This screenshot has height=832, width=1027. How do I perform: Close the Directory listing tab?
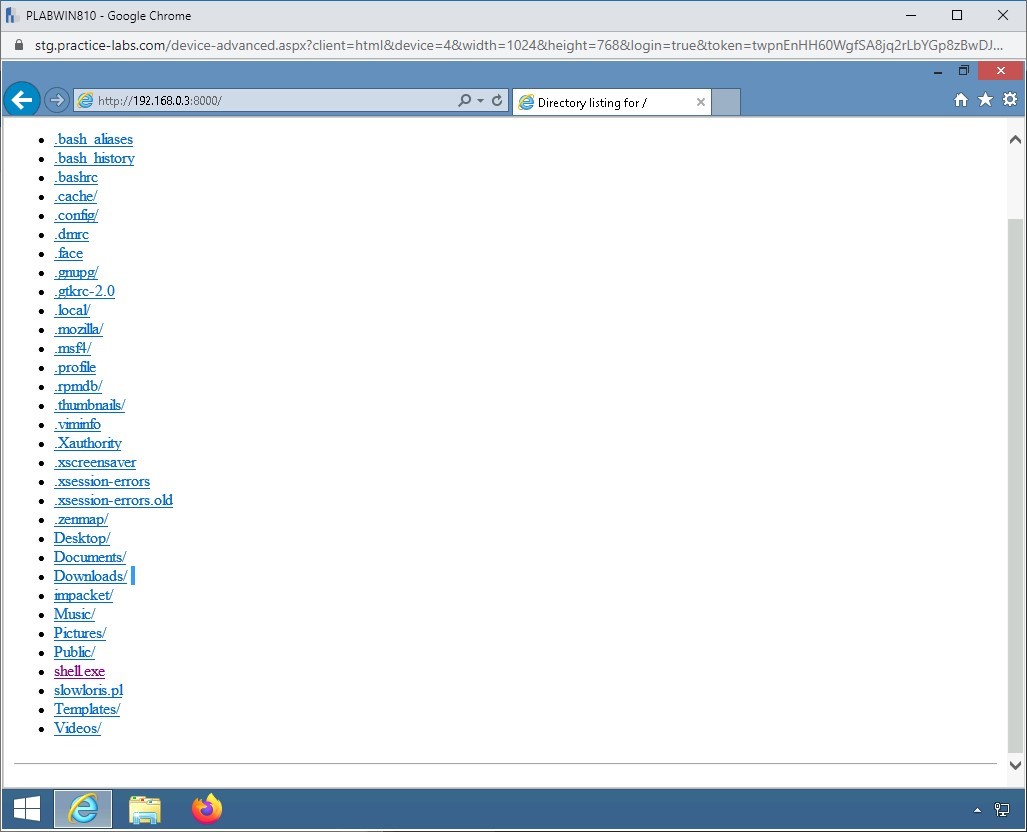pos(700,102)
